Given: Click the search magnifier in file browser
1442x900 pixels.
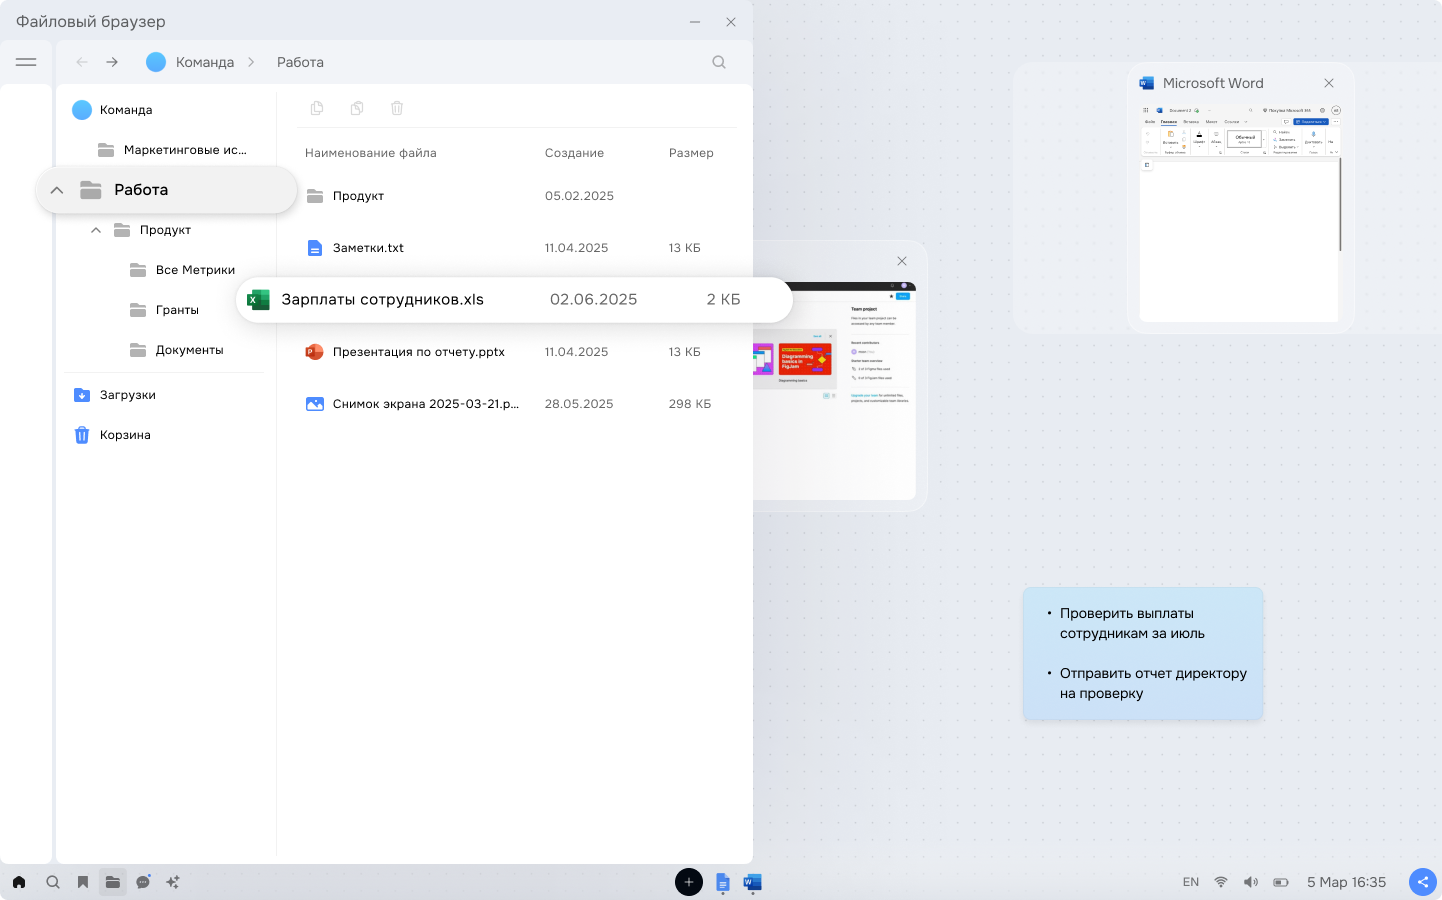Looking at the screenshot, I should (x=719, y=62).
